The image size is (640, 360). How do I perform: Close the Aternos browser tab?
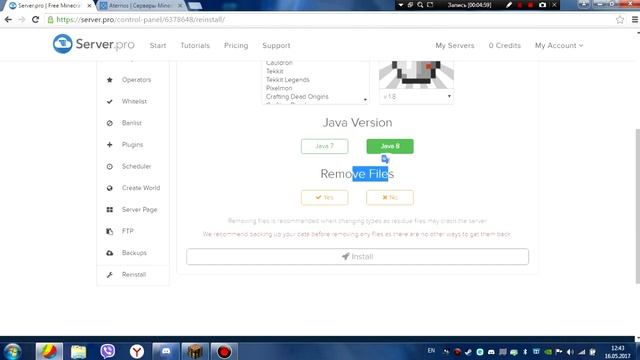(x=180, y=6)
